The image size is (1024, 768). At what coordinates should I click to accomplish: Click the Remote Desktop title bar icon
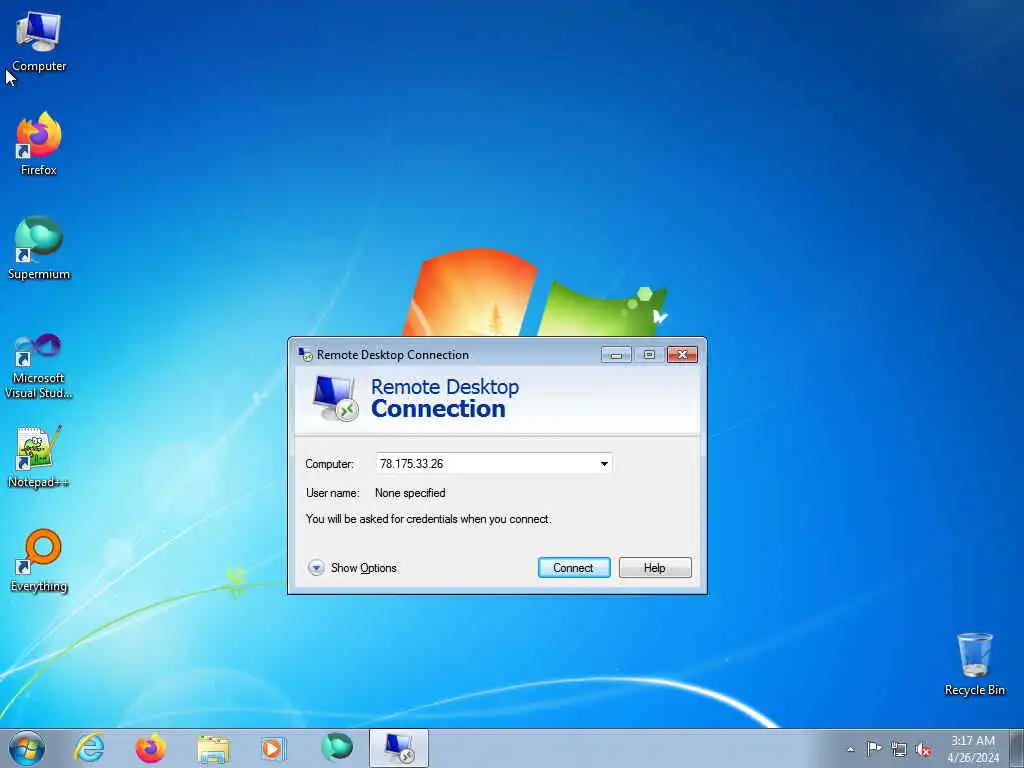(305, 355)
